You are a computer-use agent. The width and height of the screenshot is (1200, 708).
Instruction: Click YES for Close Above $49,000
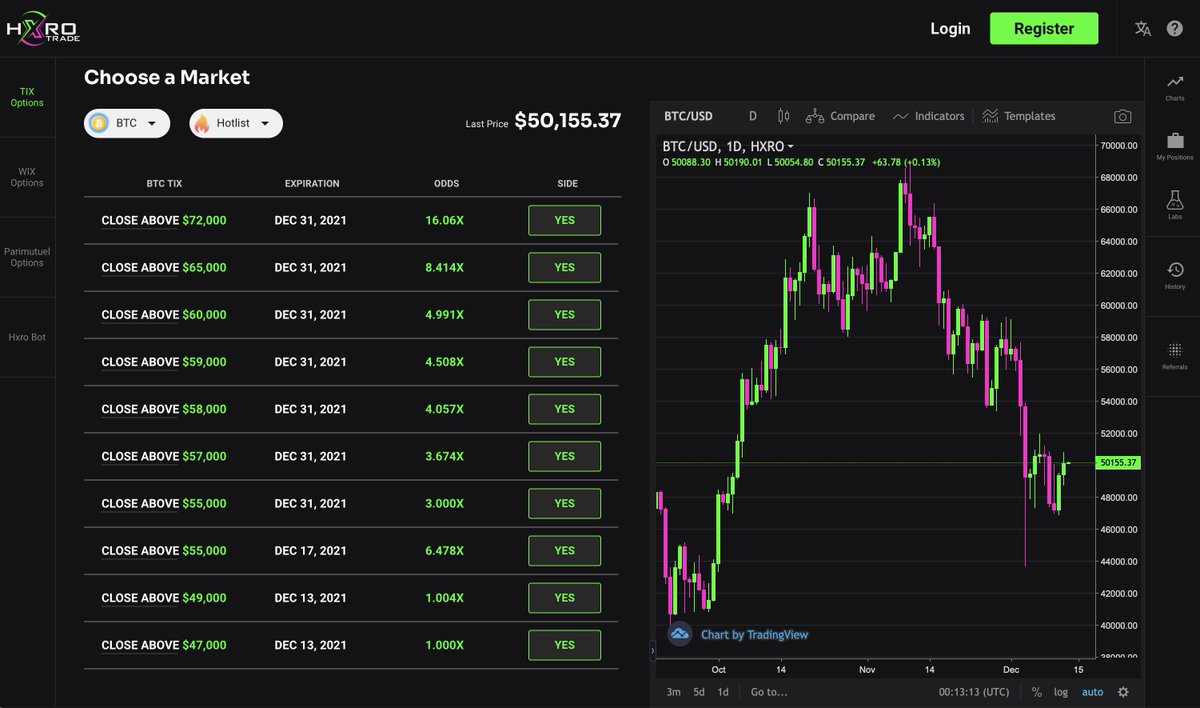coord(564,598)
